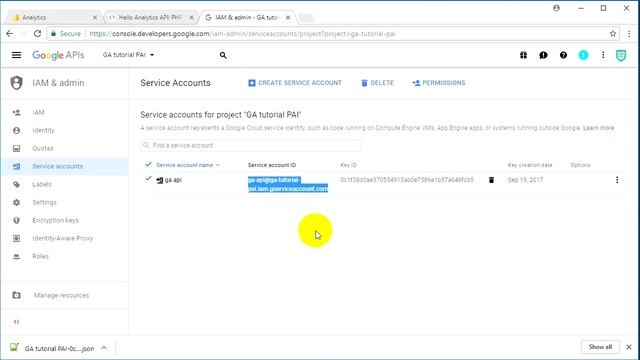Open the gift free trial icon
Image resolution: width=640 pixels, height=360 pixels.
(x=523, y=55)
